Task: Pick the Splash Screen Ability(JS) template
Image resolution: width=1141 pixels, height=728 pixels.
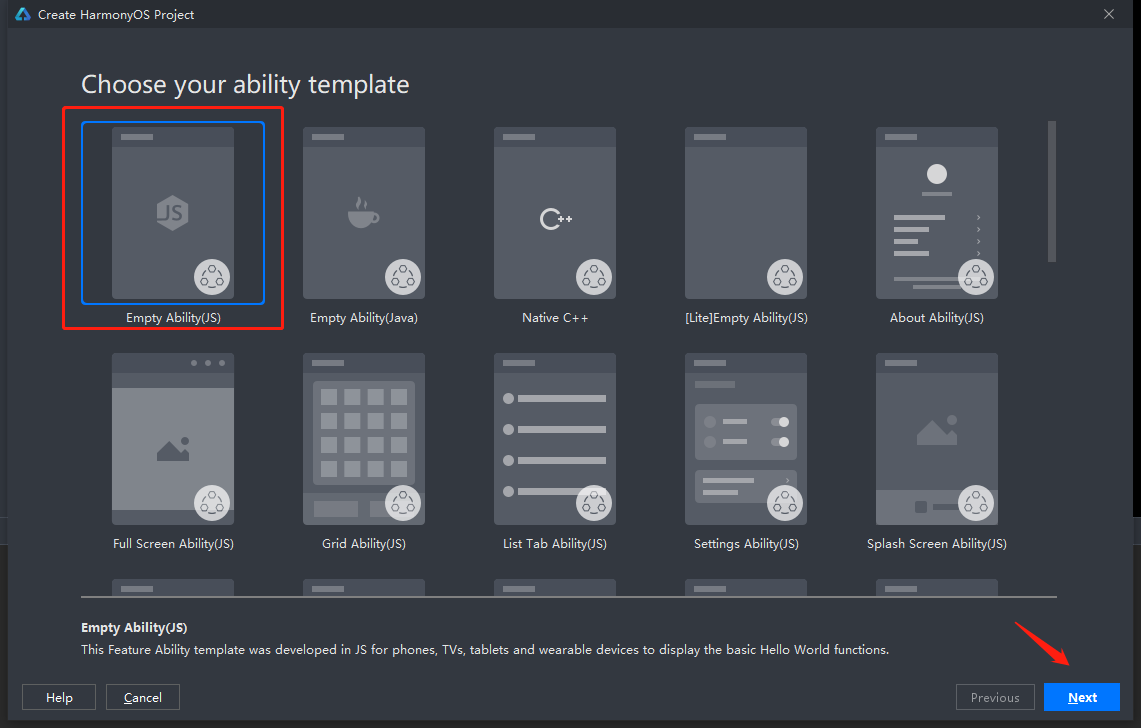Action: [937, 439]
